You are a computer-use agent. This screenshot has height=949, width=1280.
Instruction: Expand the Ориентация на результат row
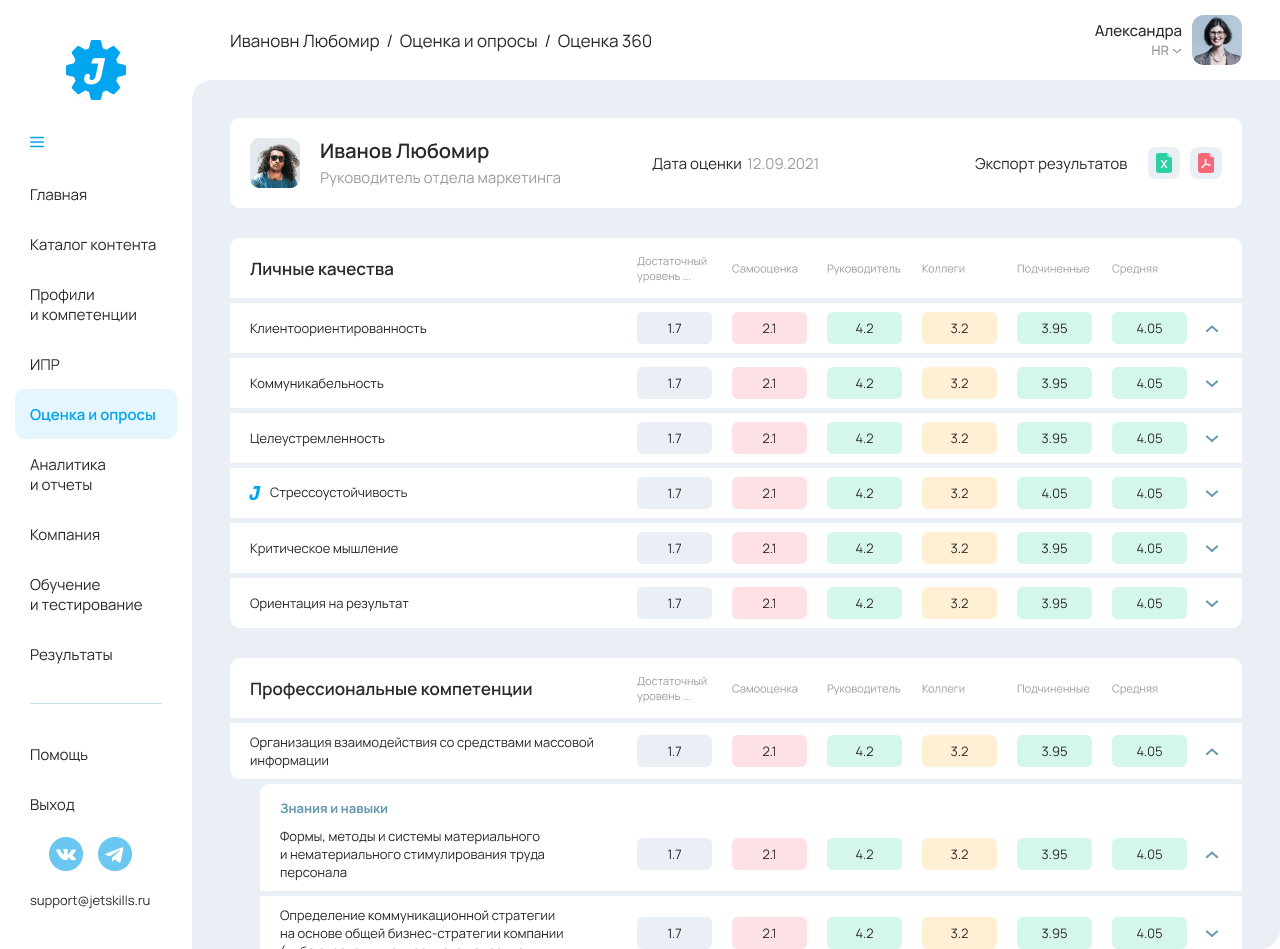point(1212,603)
